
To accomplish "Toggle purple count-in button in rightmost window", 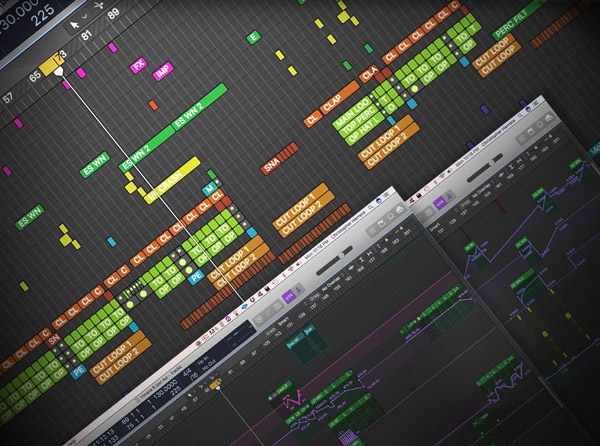I will (x=440, y=203).
